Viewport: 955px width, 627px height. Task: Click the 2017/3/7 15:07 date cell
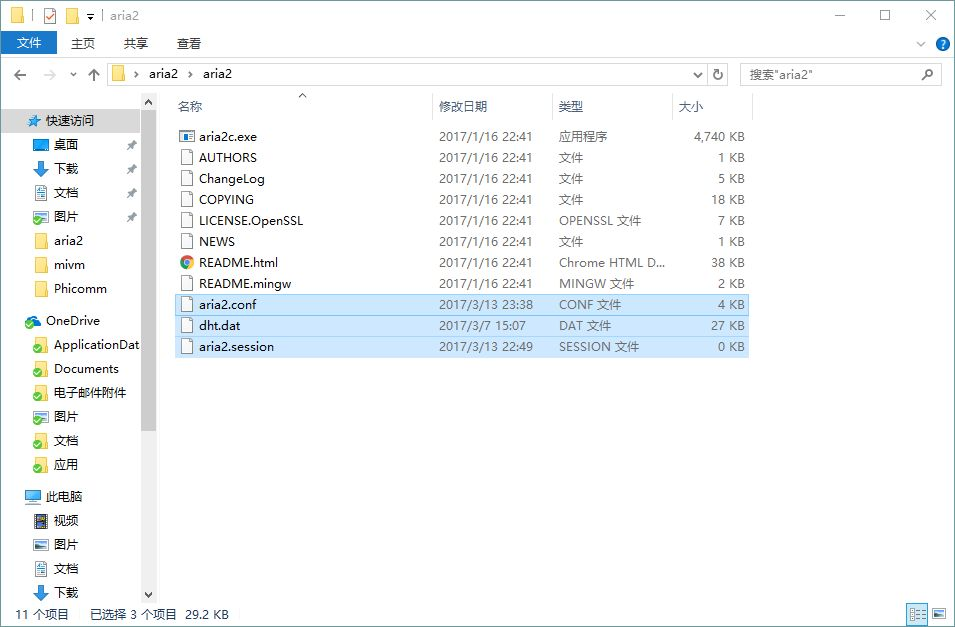tap(482, 325)
